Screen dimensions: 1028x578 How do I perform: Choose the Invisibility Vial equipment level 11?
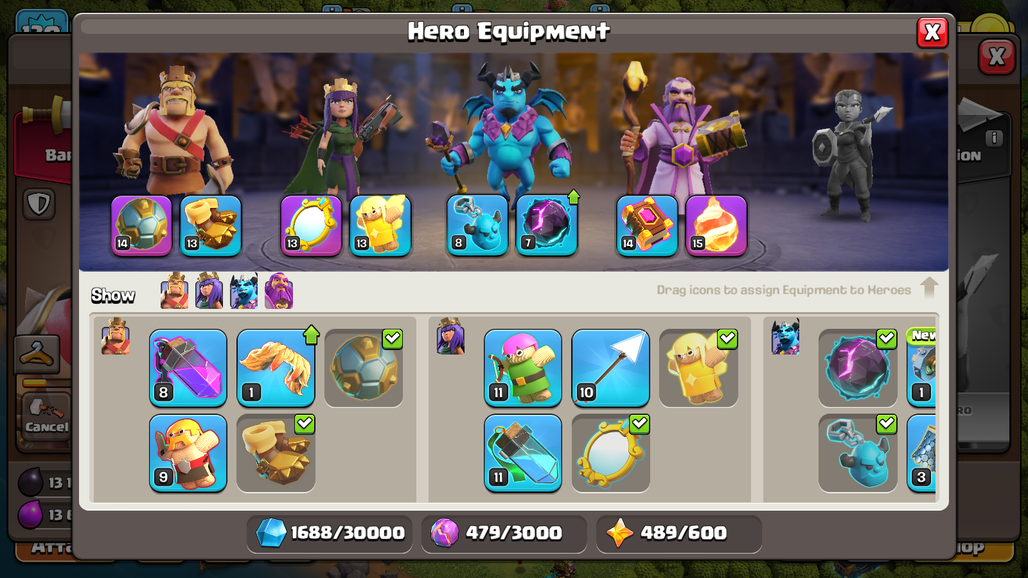click(523, 453)
